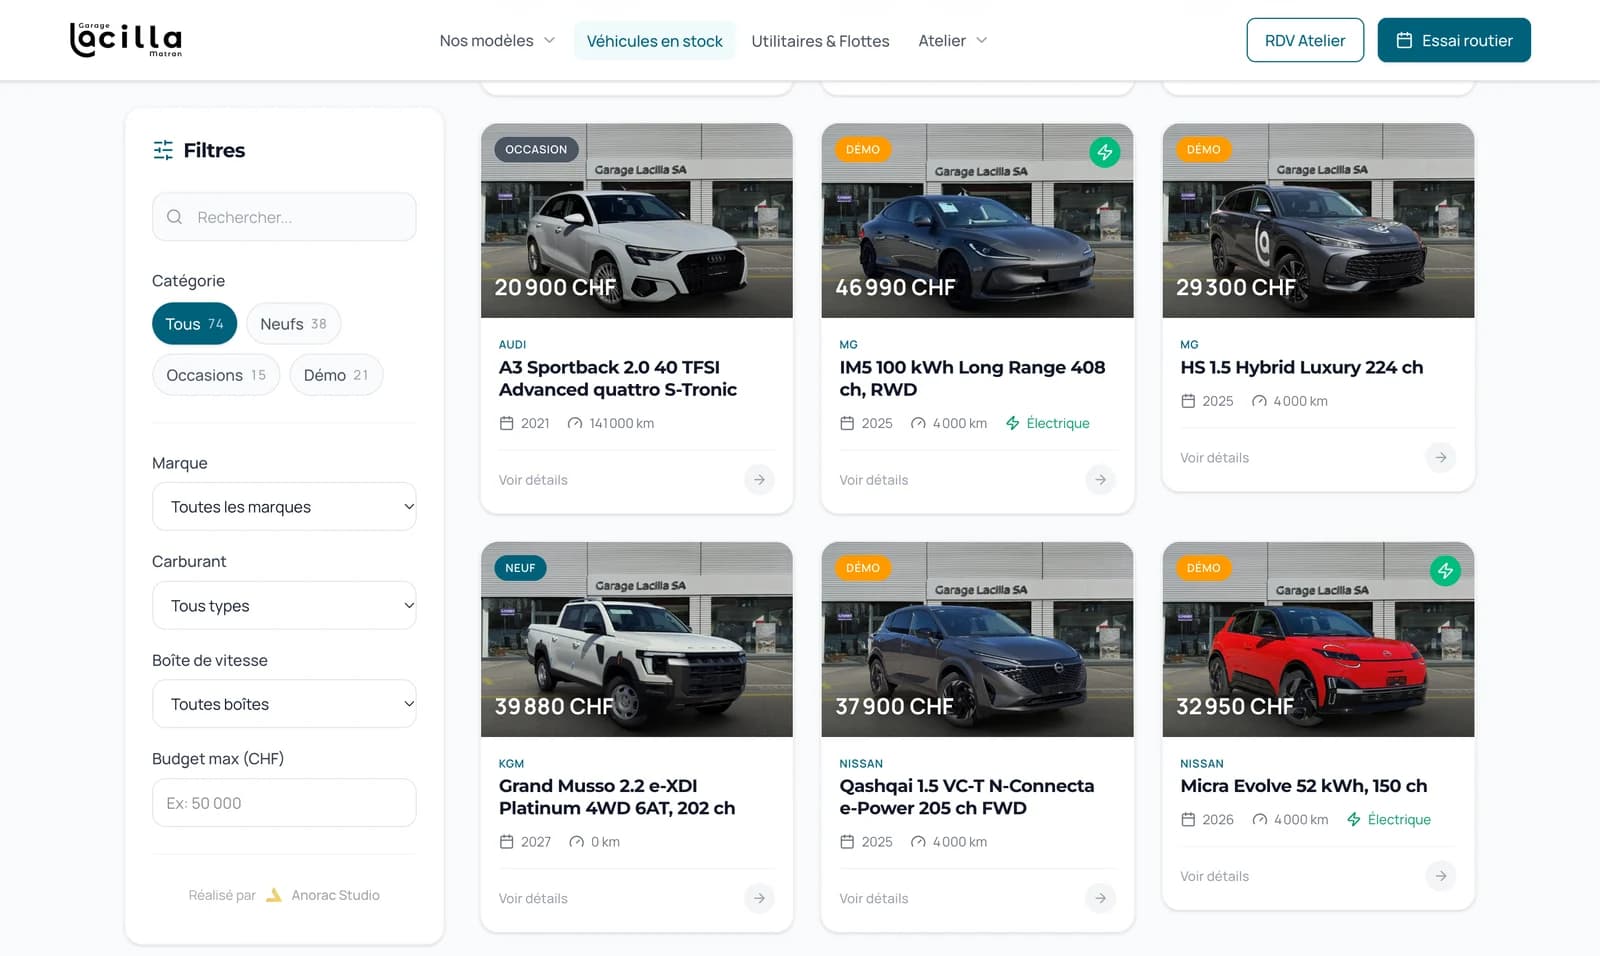Click the NEUF badge on Musso photo

(520, 568)
